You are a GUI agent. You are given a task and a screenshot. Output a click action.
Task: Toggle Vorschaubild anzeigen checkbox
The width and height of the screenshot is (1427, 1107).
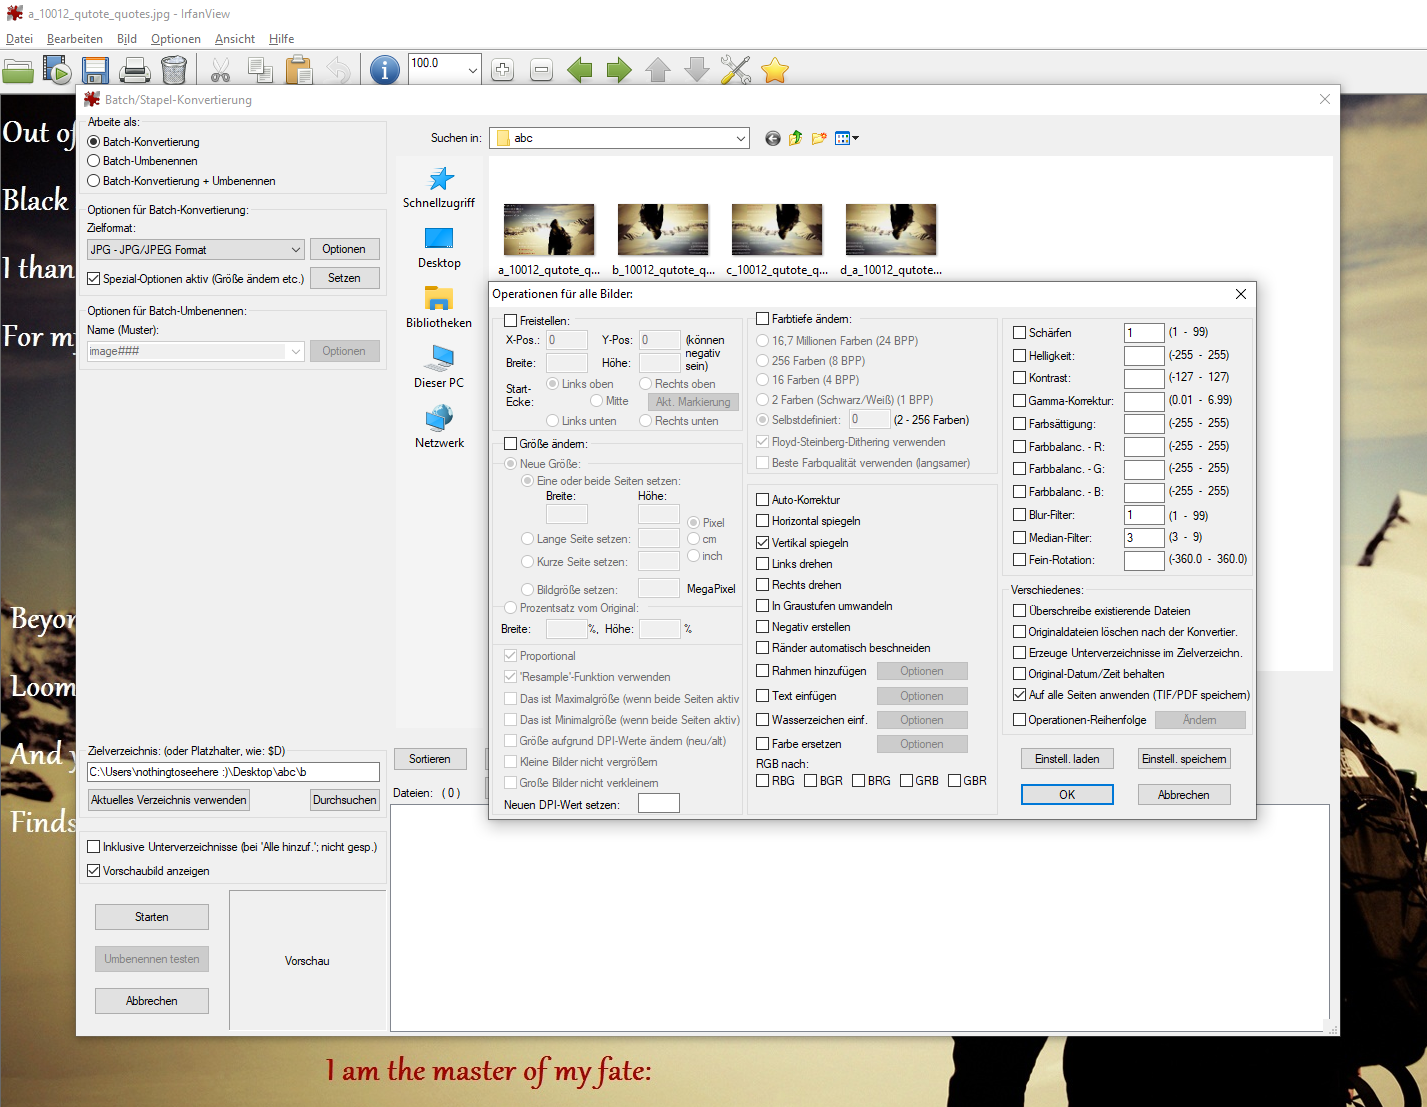coord(94,871)
